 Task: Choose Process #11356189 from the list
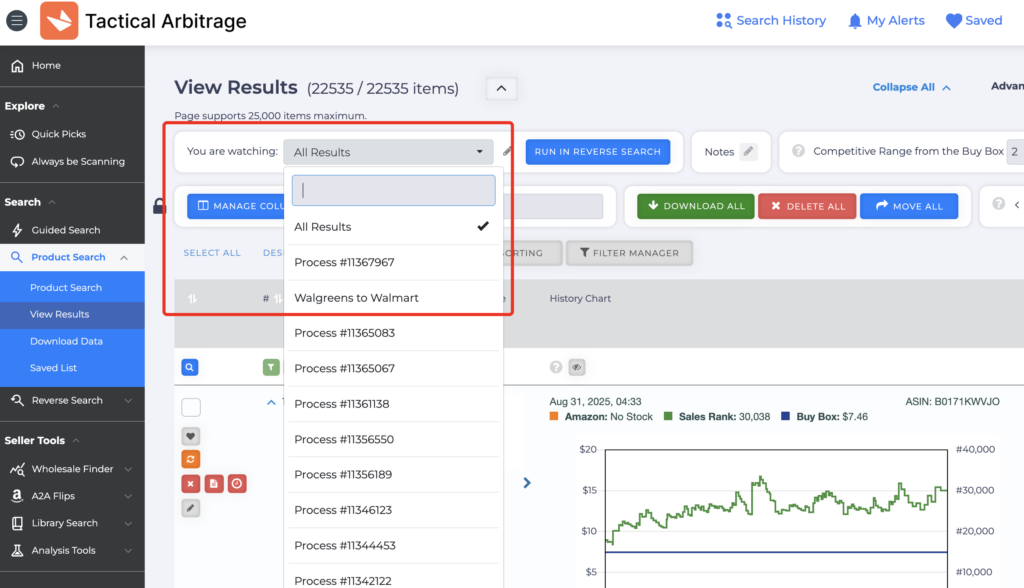[x=393, y=474]
